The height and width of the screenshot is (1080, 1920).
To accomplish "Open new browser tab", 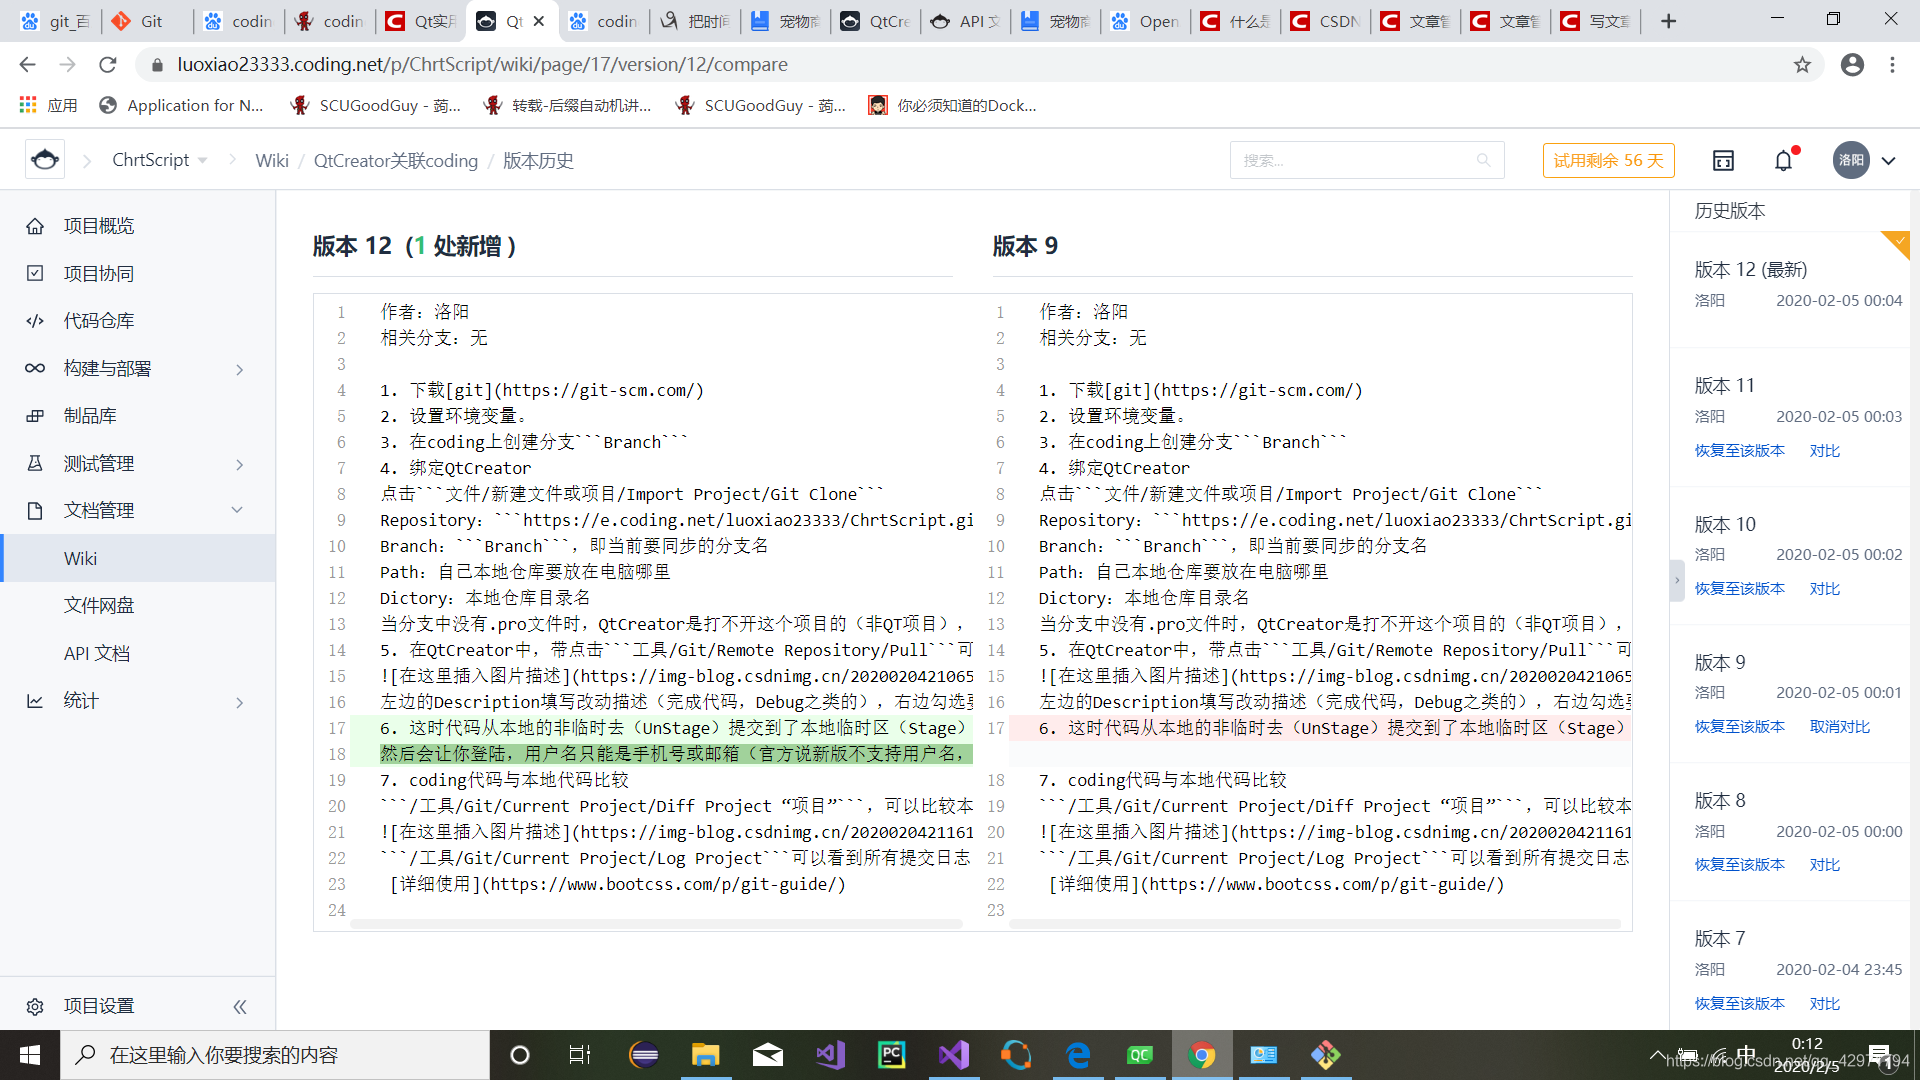I will pyautogui.click(x=1668, y=21).
